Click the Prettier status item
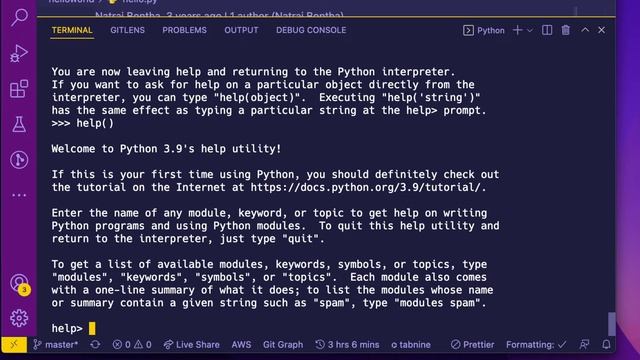The image size is (640, 360). click(472, 345)
